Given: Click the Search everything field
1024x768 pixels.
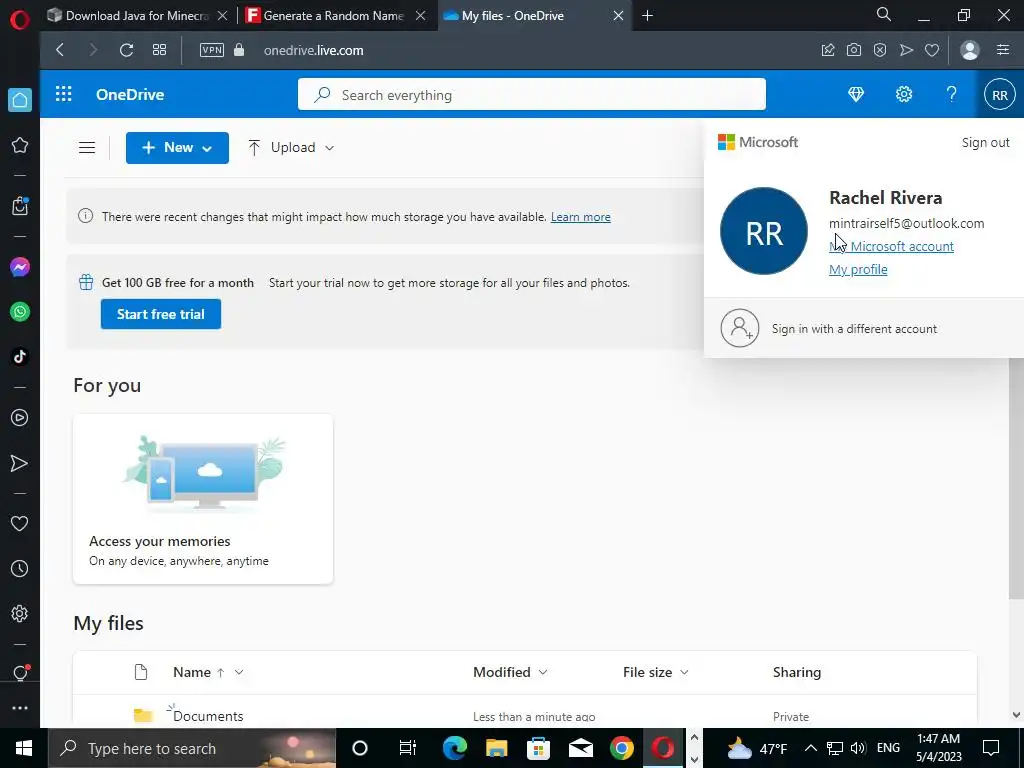Looking at the screenshot, I should tap(532, 95).
